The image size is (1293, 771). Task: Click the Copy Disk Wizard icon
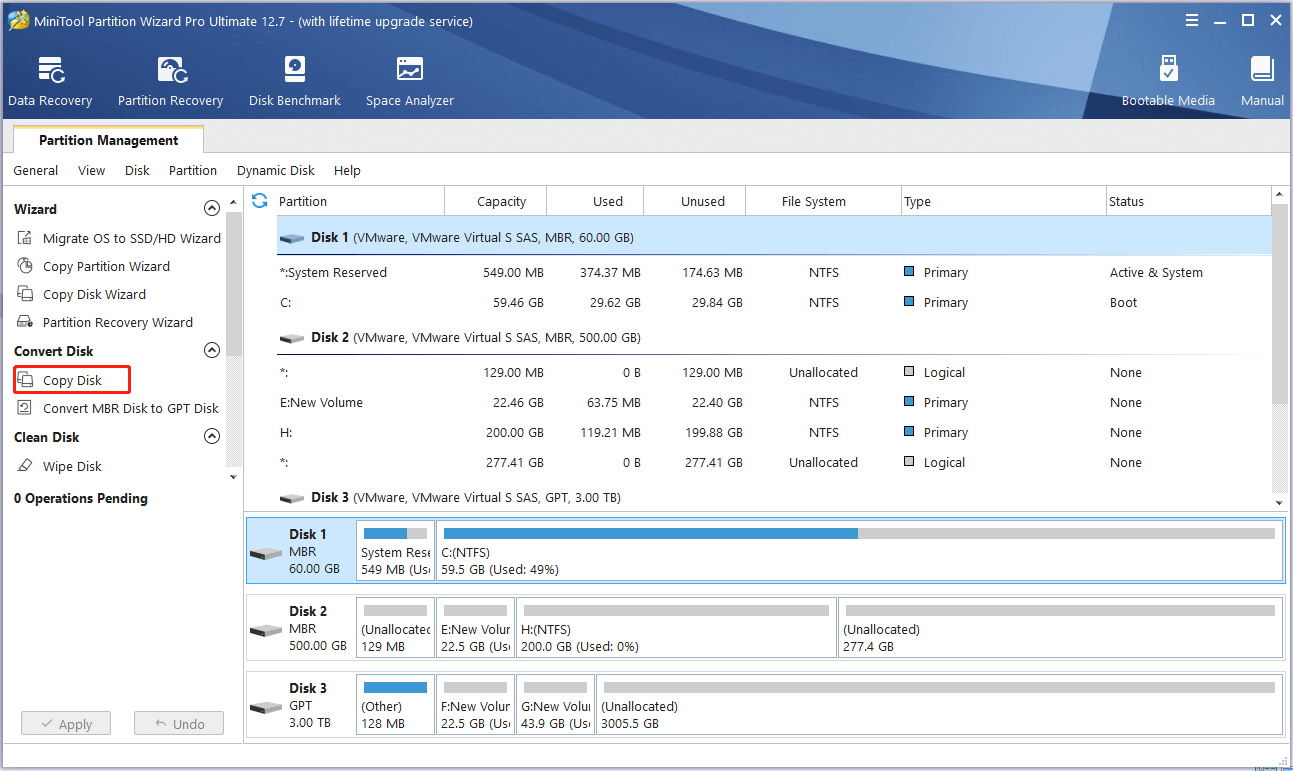click(x=25, y=294)
